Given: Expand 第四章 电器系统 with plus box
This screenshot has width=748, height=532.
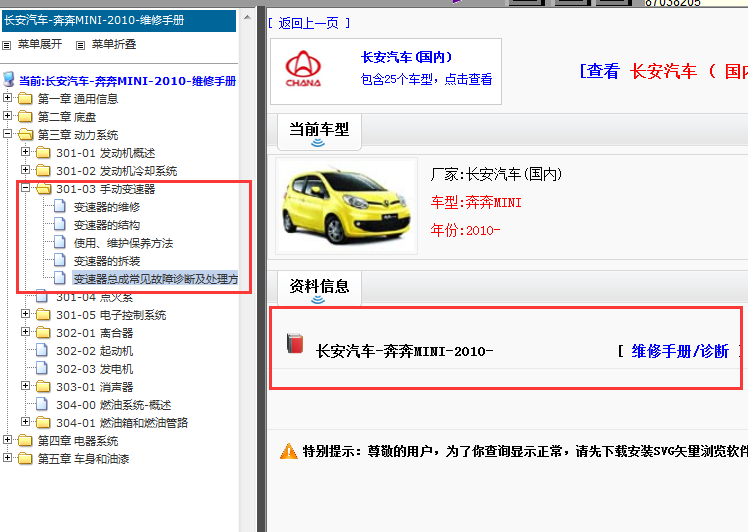Looking at the screenshot, I should (7, 439).
